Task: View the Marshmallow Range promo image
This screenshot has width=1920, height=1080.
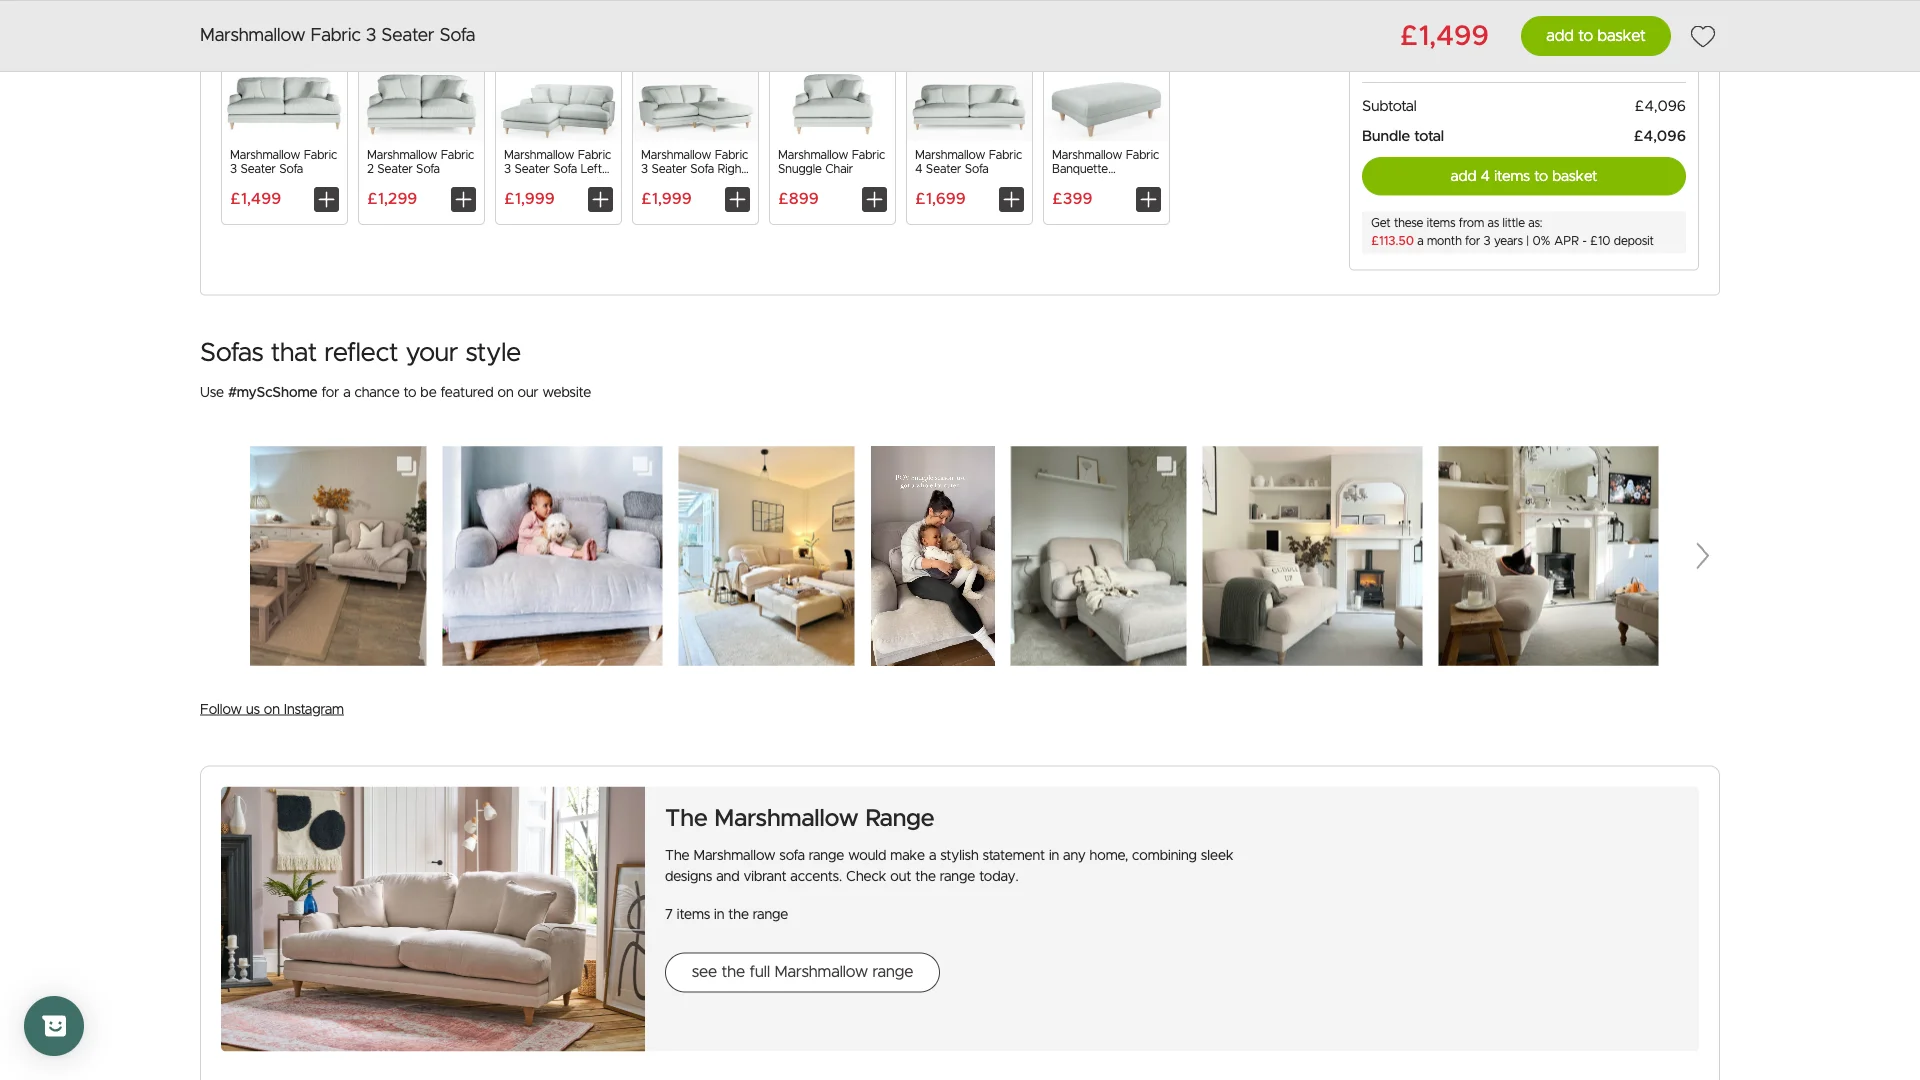Action: coord(433,918)
